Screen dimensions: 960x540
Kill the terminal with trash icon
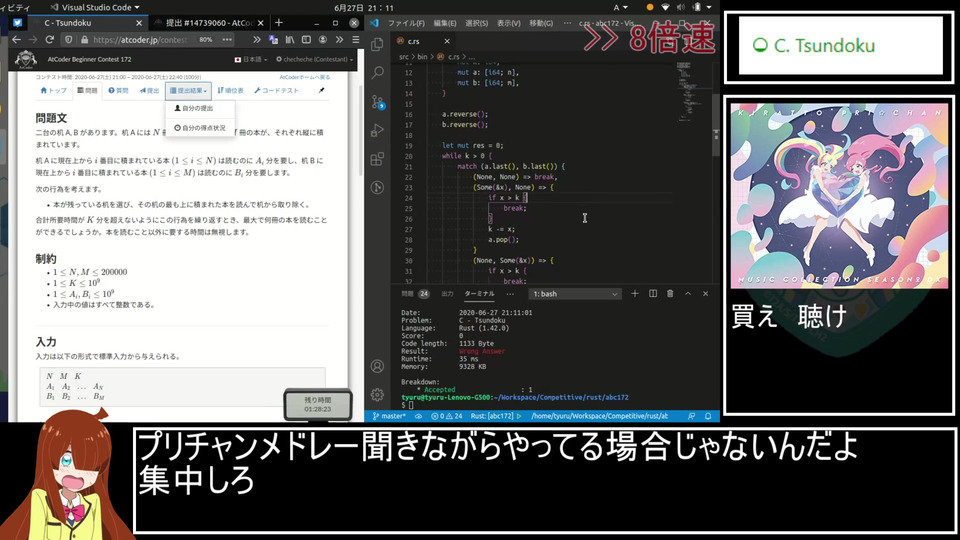670,294
